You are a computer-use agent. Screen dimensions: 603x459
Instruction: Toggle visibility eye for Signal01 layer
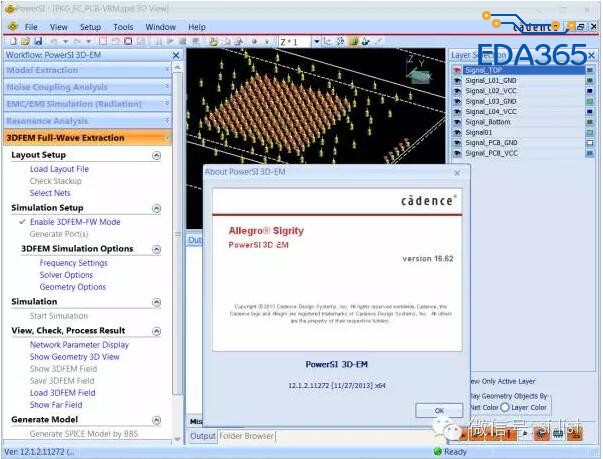coord(457,132)
